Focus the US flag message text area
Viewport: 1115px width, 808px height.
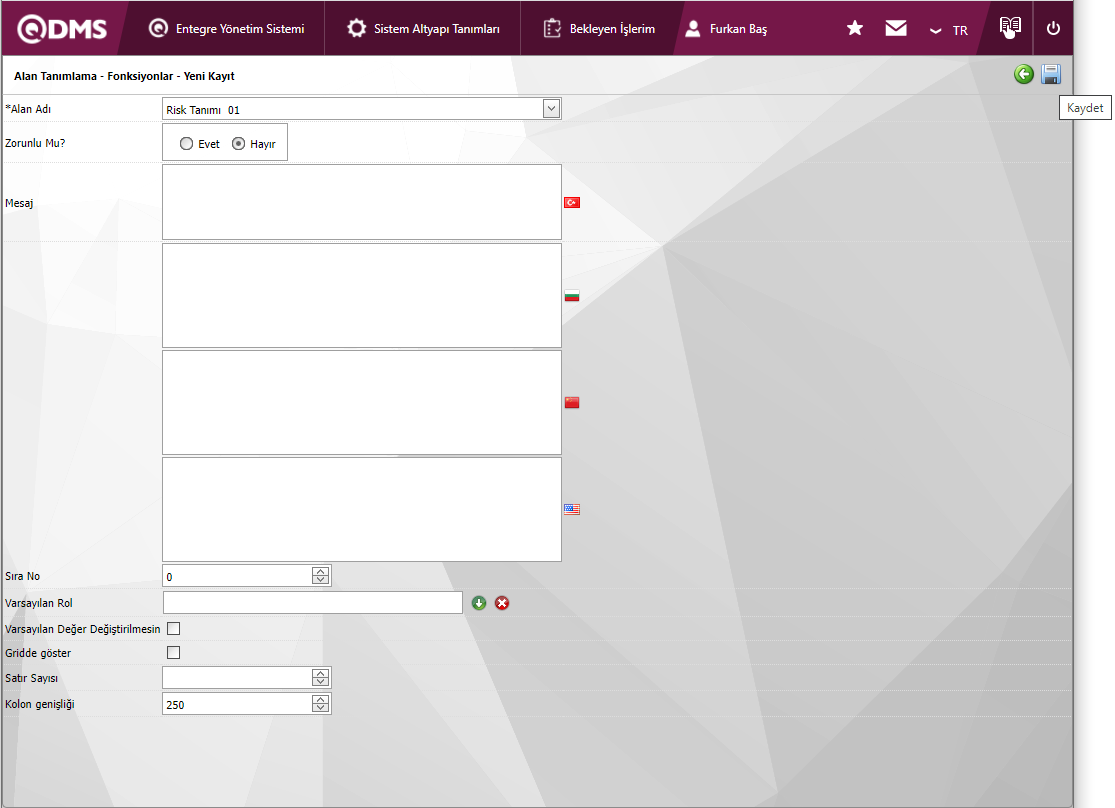pos(362,509)
